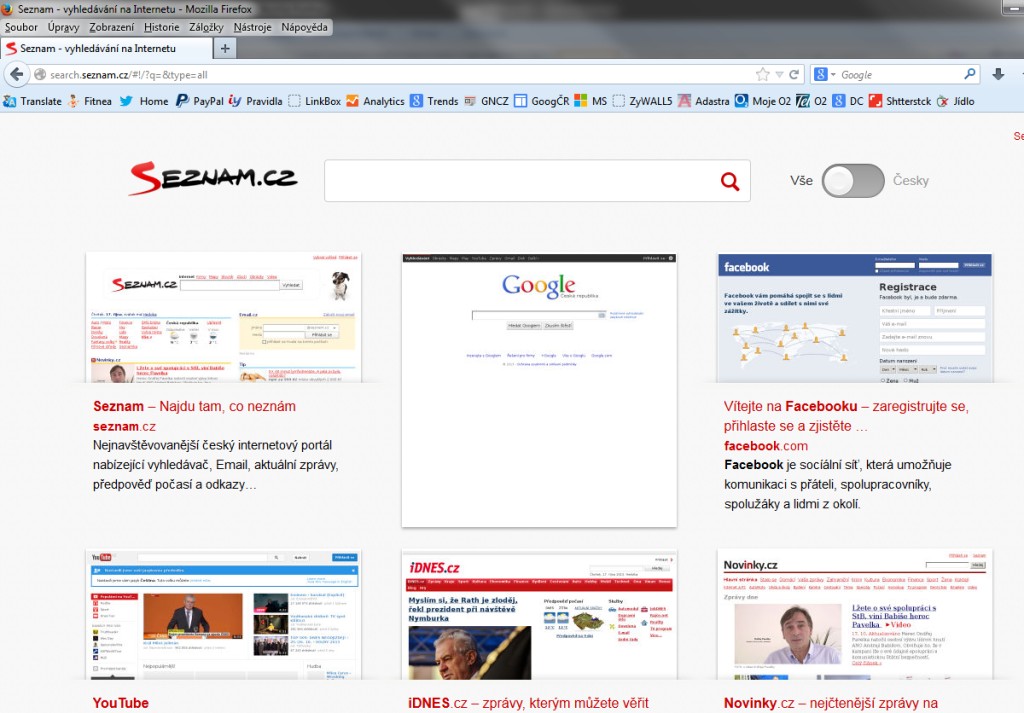
Task: Open the Adastra bookmark
Action: point(703,101)
